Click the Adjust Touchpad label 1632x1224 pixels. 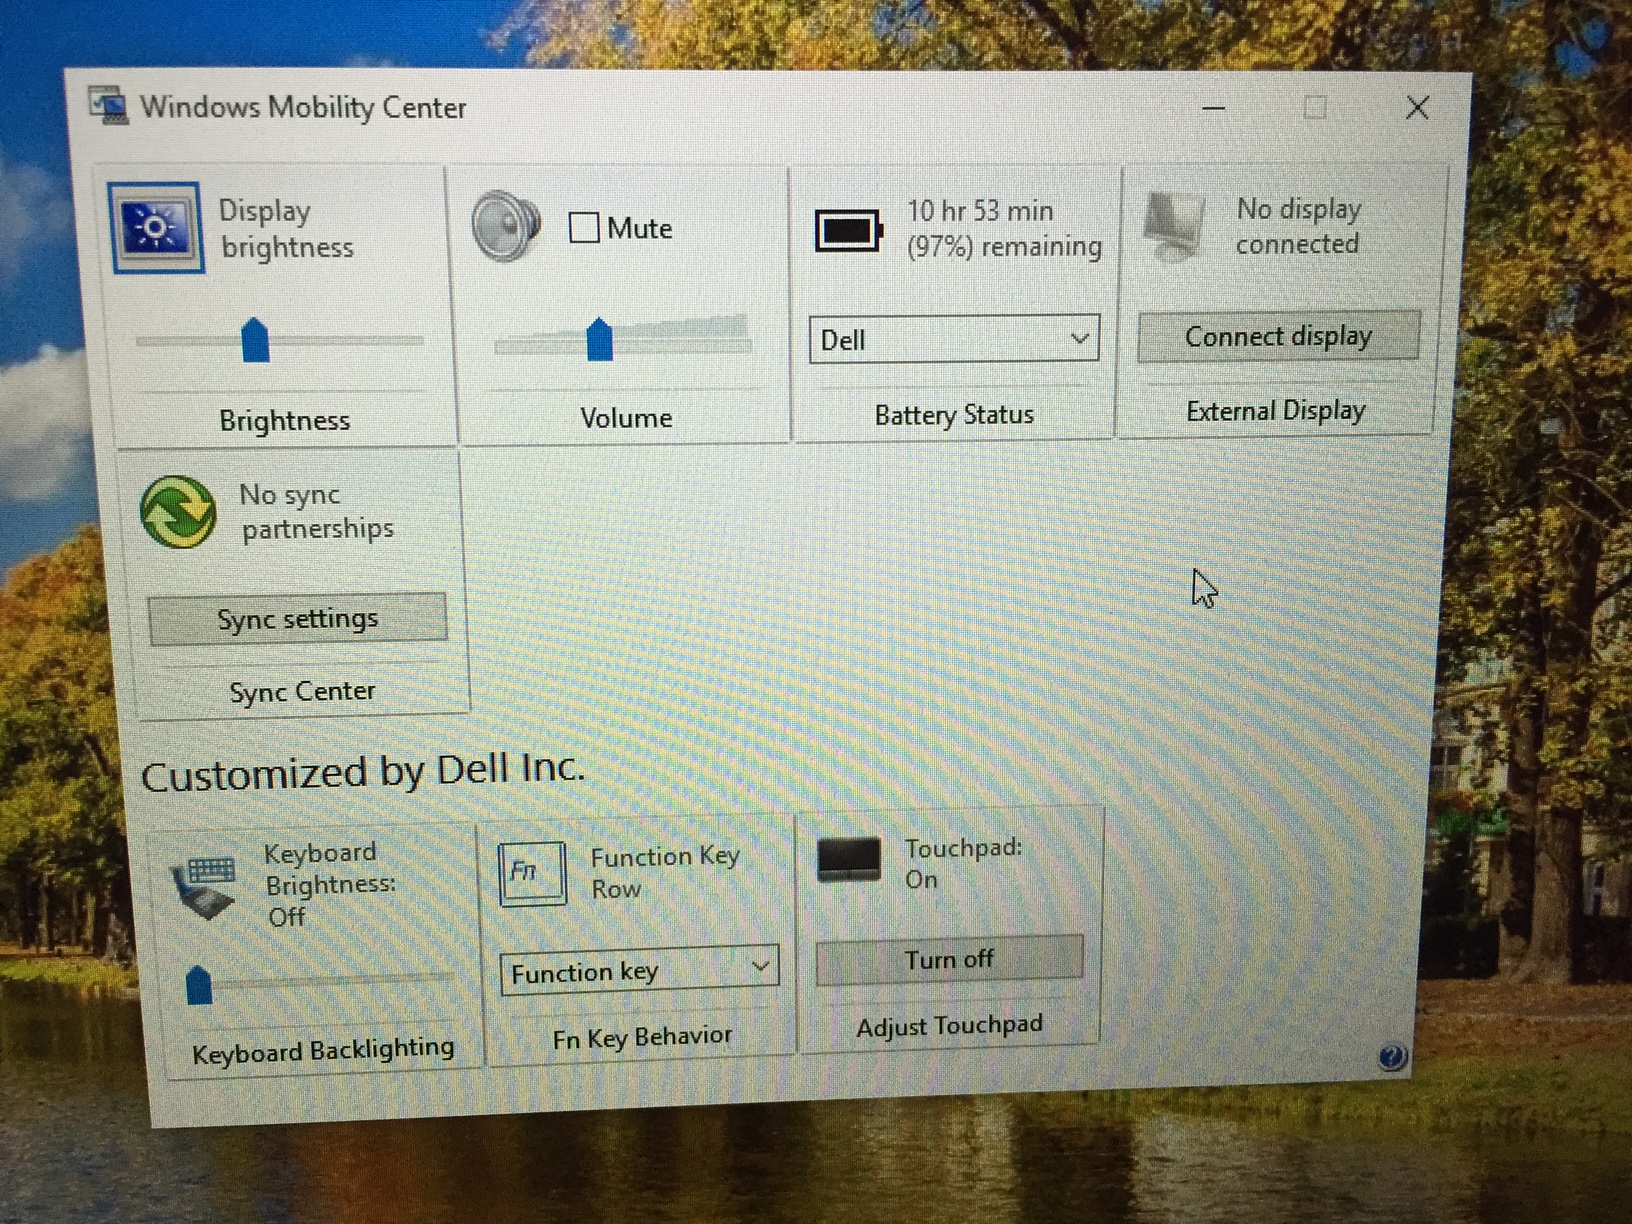(x=949, y=1026)
